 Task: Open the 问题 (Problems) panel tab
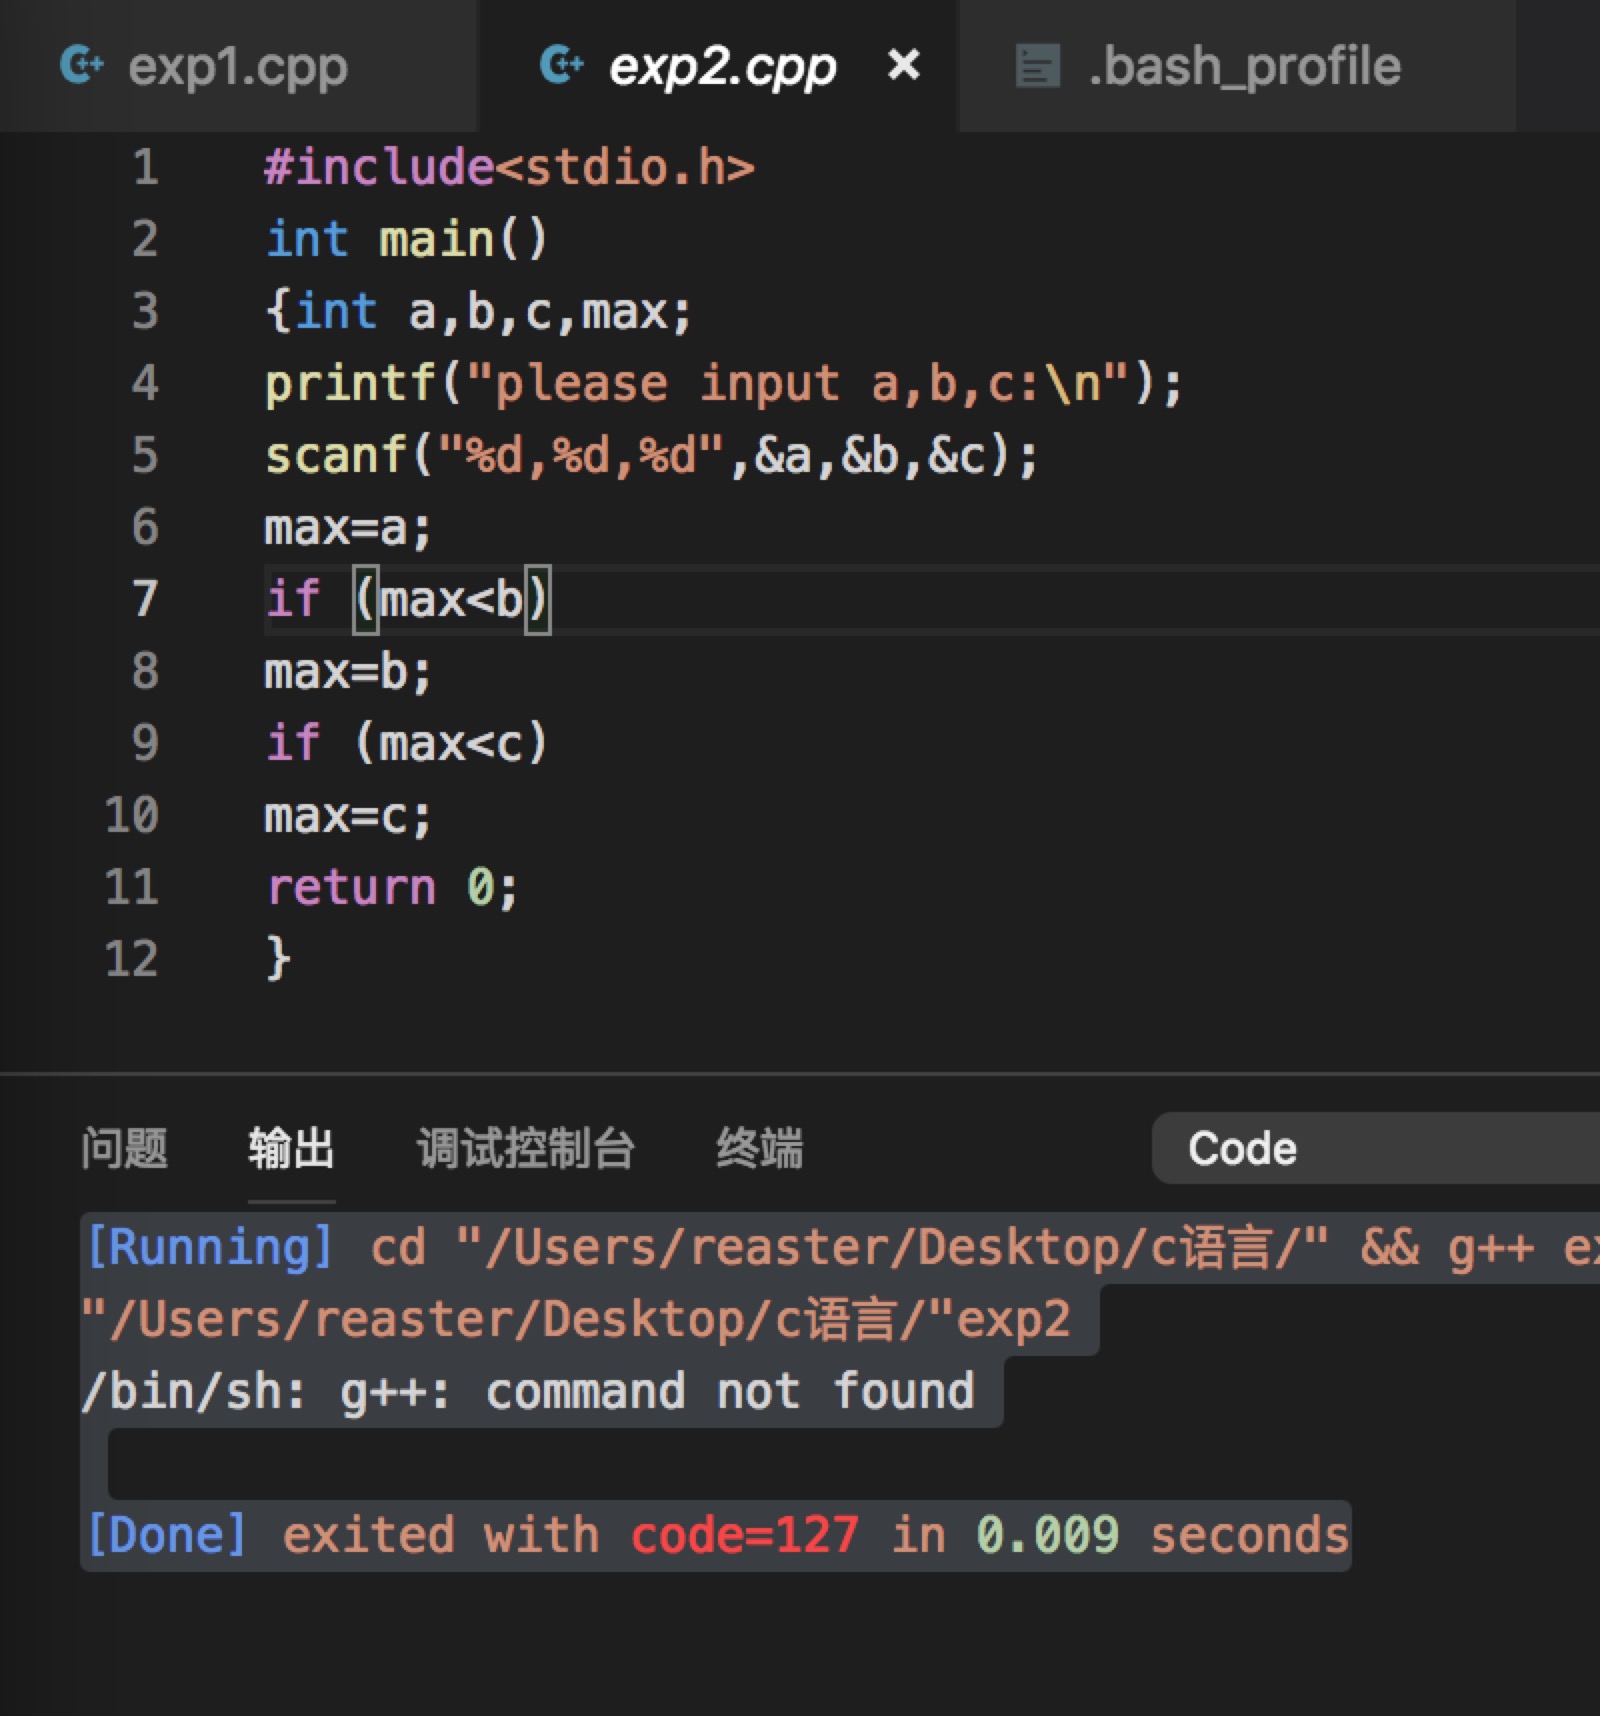pos(124,1148)
